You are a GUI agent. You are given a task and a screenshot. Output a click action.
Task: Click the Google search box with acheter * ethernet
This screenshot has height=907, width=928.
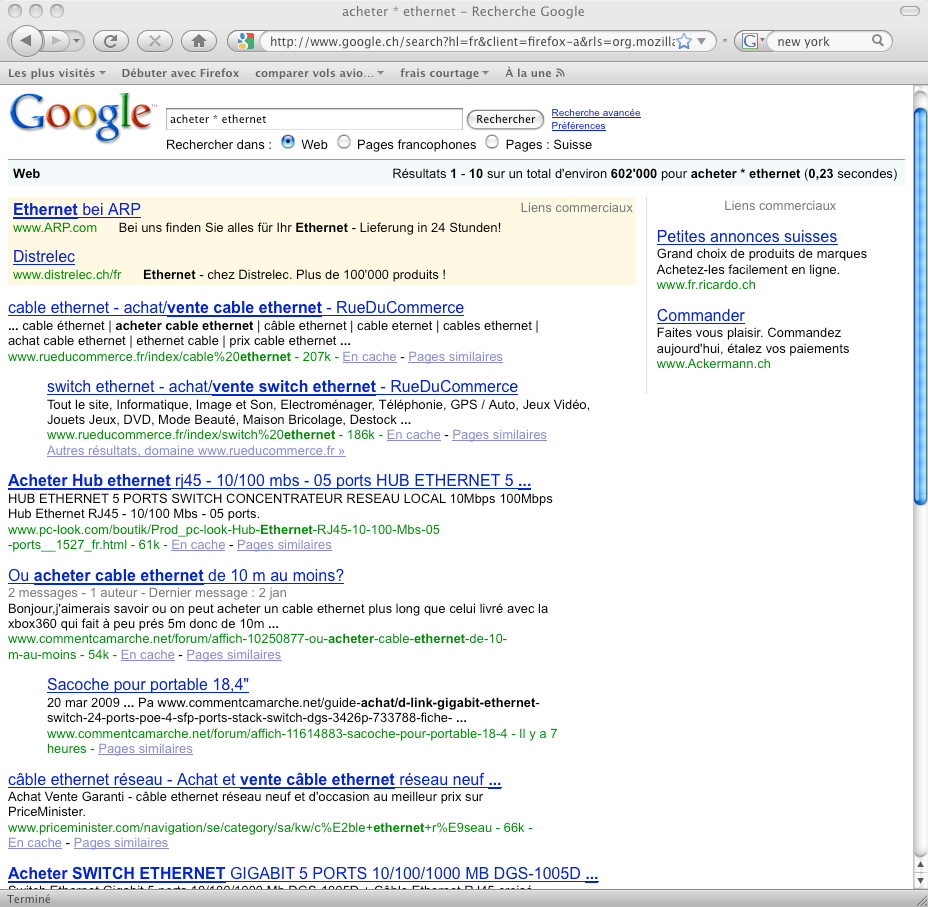pyautogui.click(x=314, y=119)
